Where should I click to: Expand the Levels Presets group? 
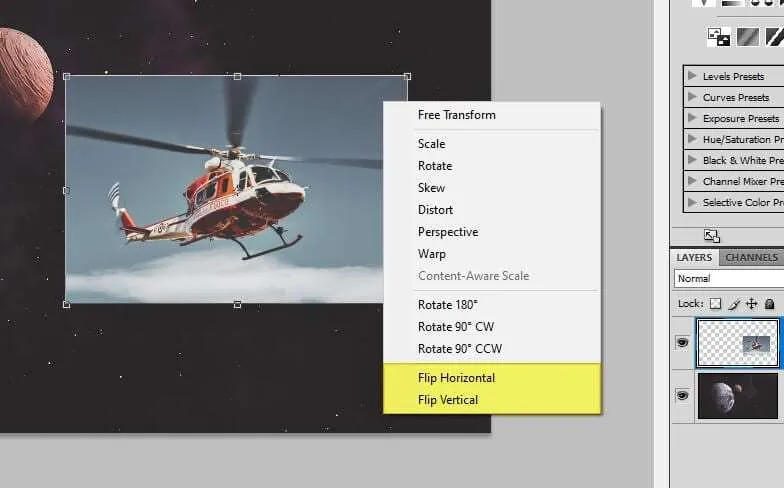click(x=692, y=76)
